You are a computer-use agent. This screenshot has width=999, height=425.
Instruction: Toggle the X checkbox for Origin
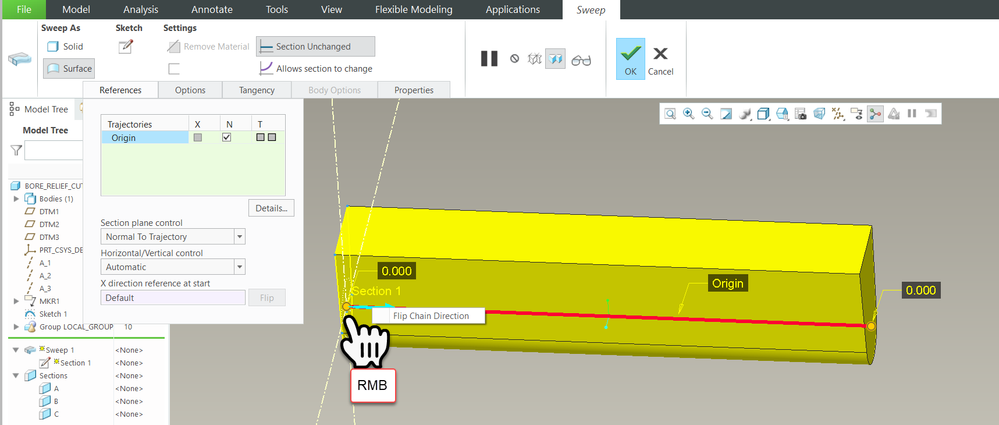[x=198, y=138]
